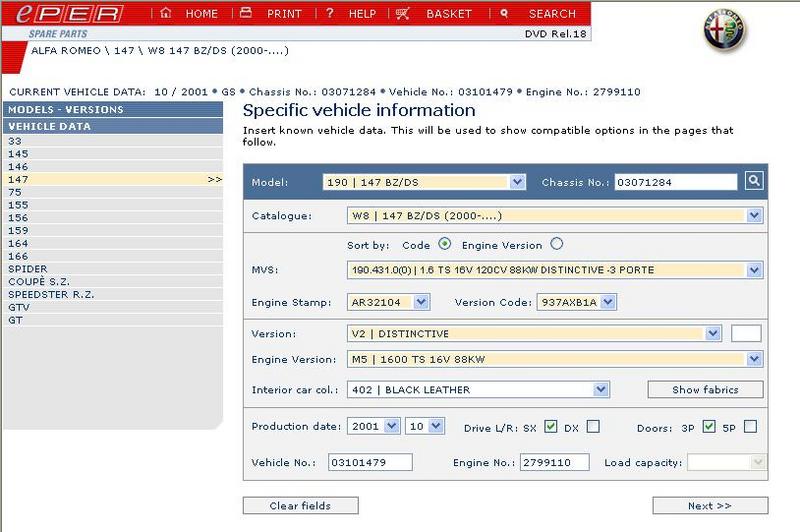Select model 156 in the list
800x532 pixels.
tap(113, 218)
